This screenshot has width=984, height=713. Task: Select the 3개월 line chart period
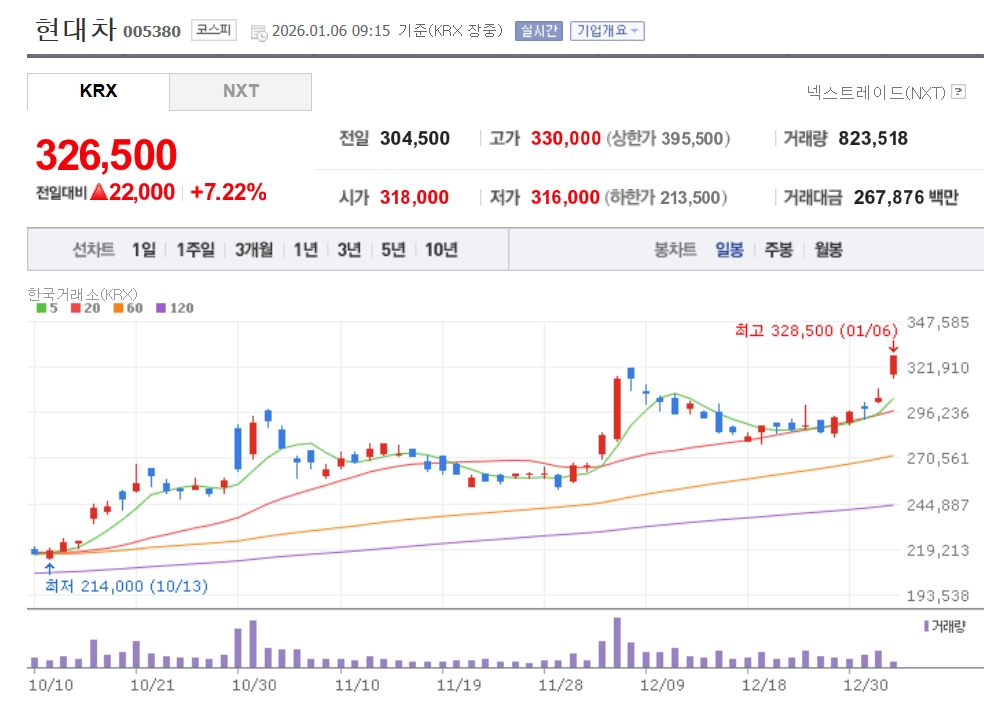point(254,250)
